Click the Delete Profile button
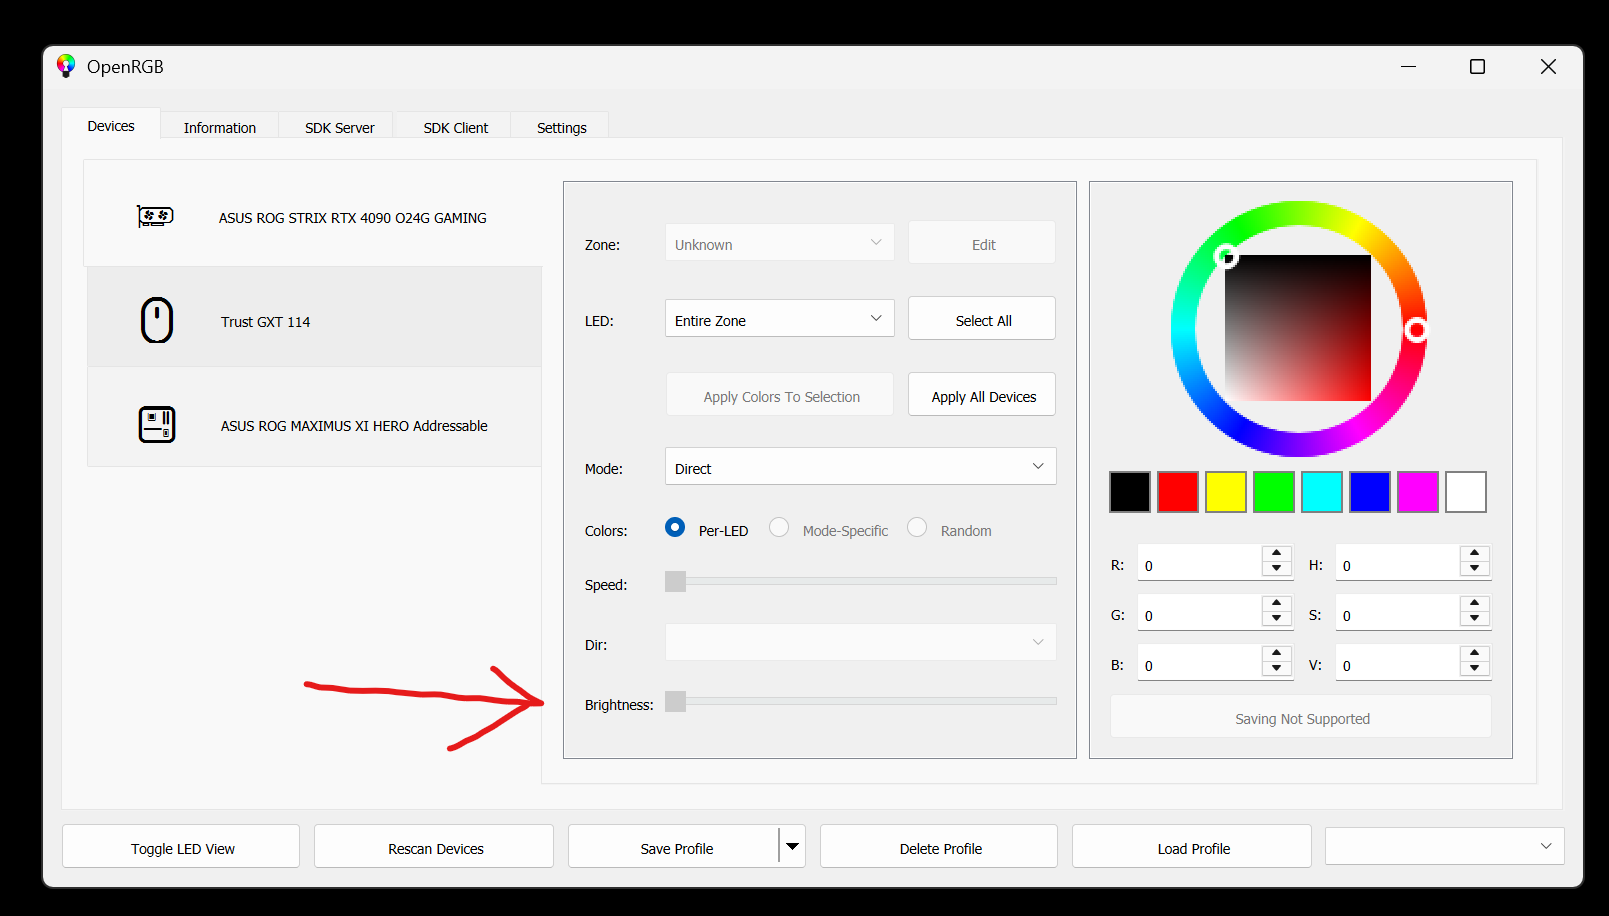 [x=939, y=846]
